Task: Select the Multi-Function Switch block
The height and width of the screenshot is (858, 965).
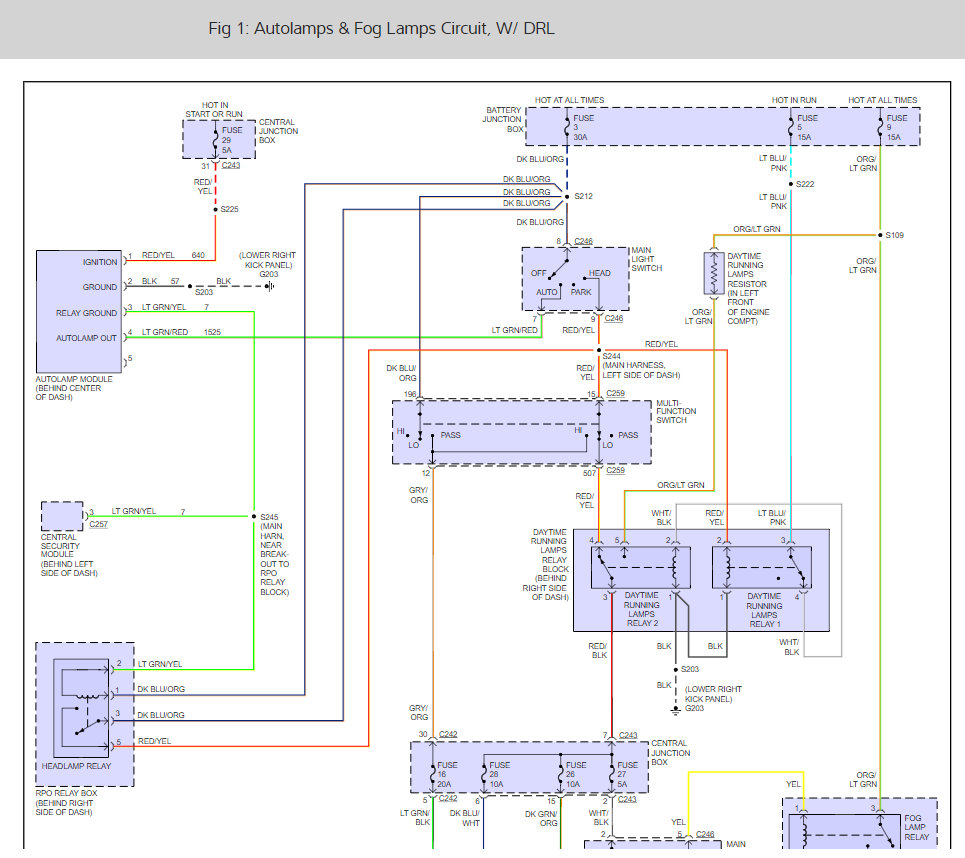Action: point(522,432)
